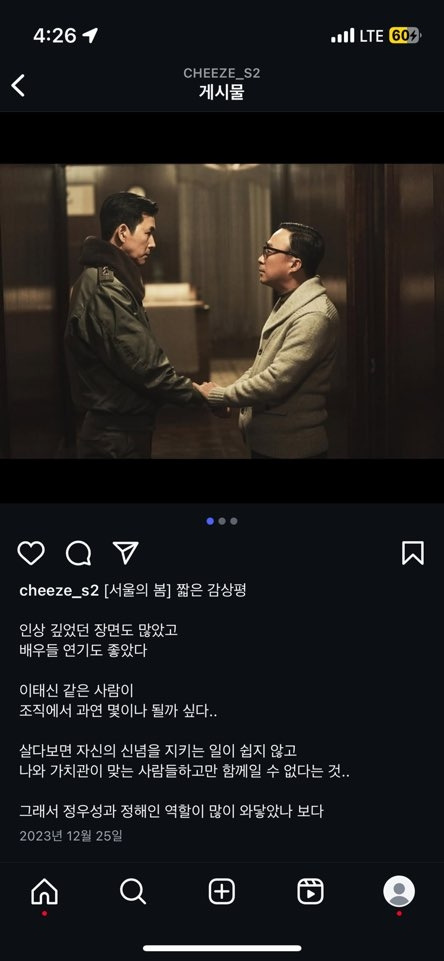The image size is (444, 961).
Task: Open Reels tab icon
Action: pyautogui.click(x=310, y=891)
